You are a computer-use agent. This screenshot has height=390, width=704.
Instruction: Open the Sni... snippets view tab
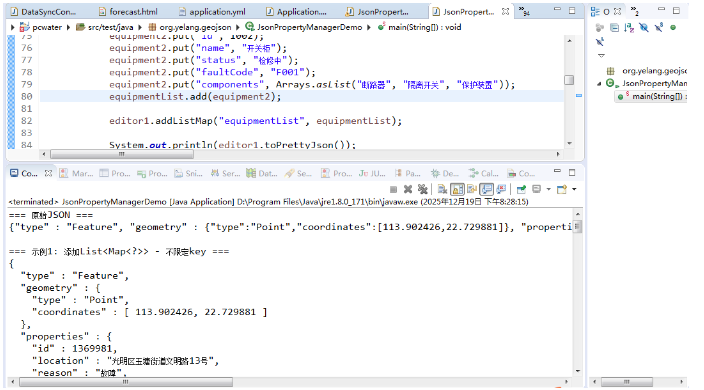[189, 173]
